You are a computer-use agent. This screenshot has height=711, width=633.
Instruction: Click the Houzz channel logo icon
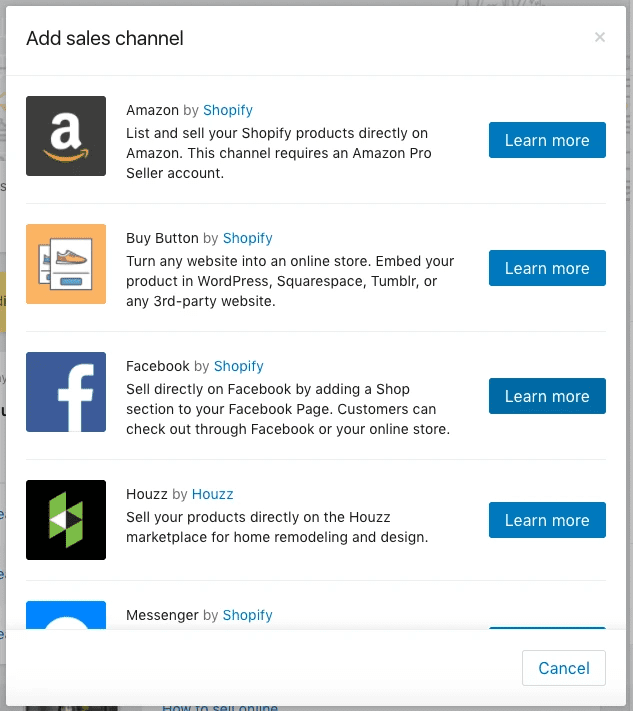click(x=66, y=520)
